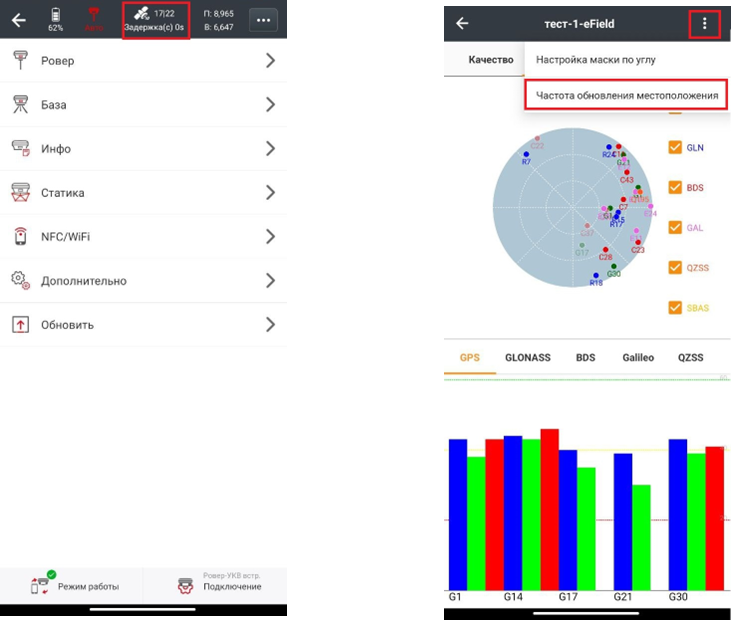The height and width of the screenshot is (620, 731).
Task: Expand the Инфо row chevron
Action: tap(270, 148)
